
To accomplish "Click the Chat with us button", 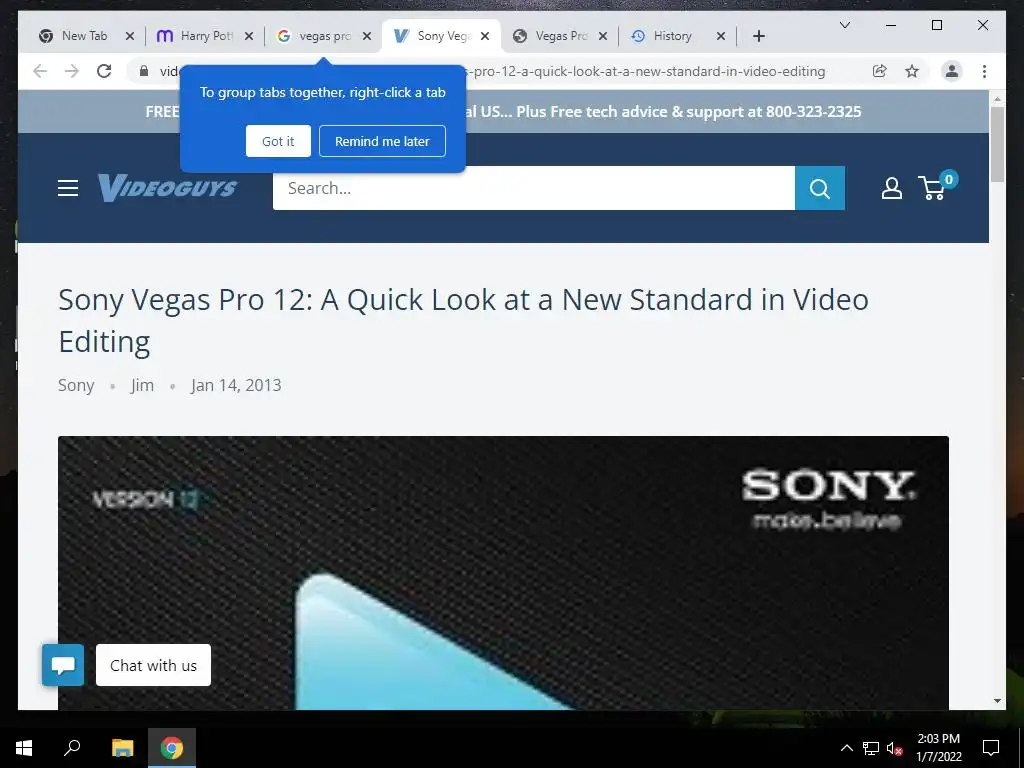I will point(153,665).
